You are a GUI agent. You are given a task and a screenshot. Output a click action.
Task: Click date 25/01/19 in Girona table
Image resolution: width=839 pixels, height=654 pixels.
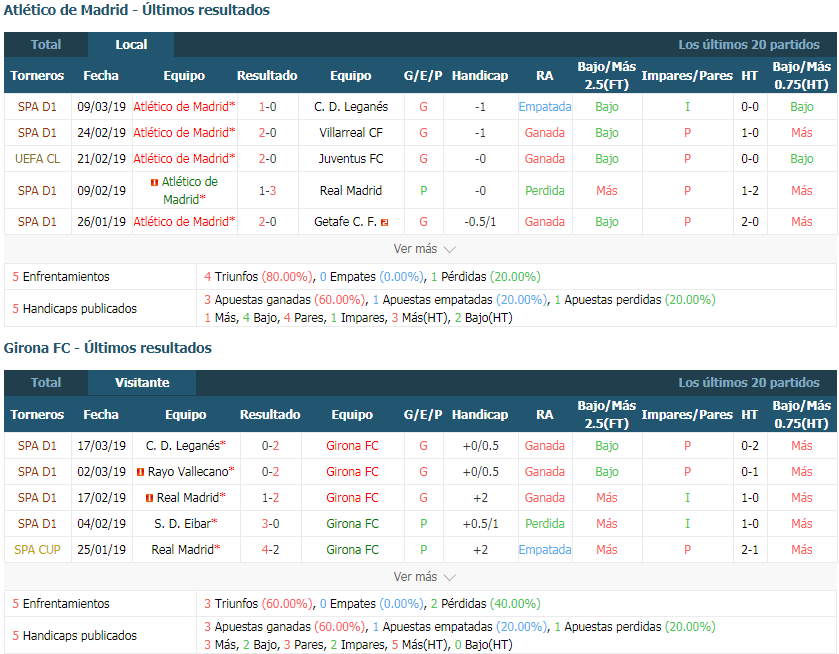102,550
